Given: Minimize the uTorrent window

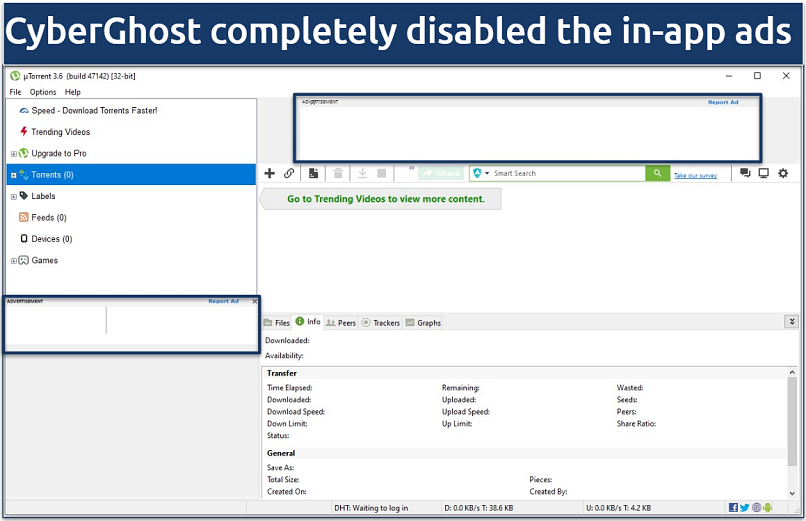Looking at the screenshot, I should 729,76.
